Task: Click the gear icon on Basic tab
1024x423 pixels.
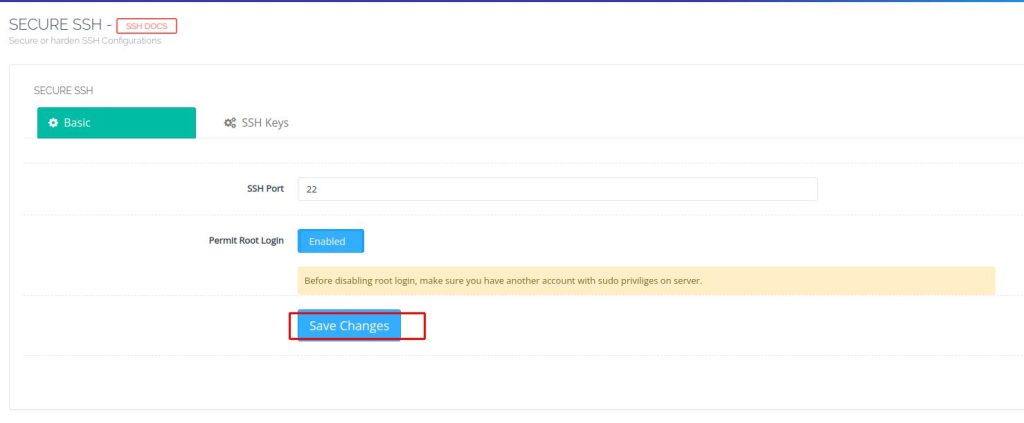Action: 53,123
